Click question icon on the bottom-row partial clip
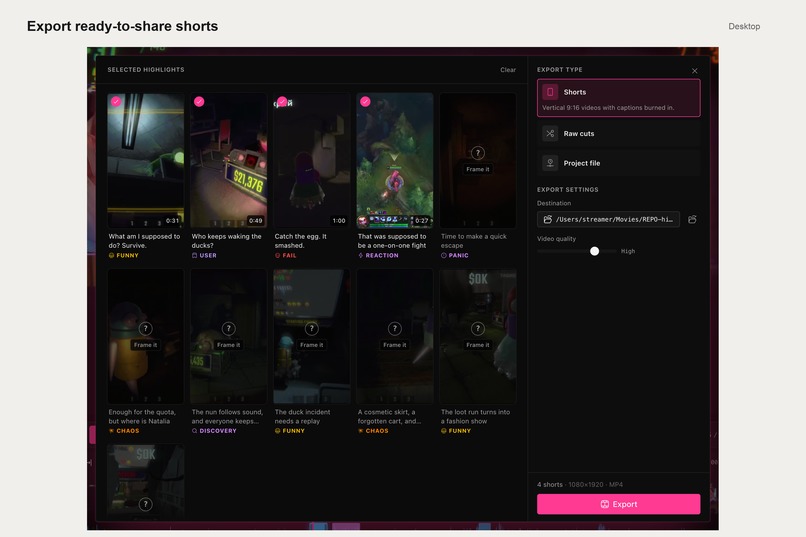 pos(145,504)
